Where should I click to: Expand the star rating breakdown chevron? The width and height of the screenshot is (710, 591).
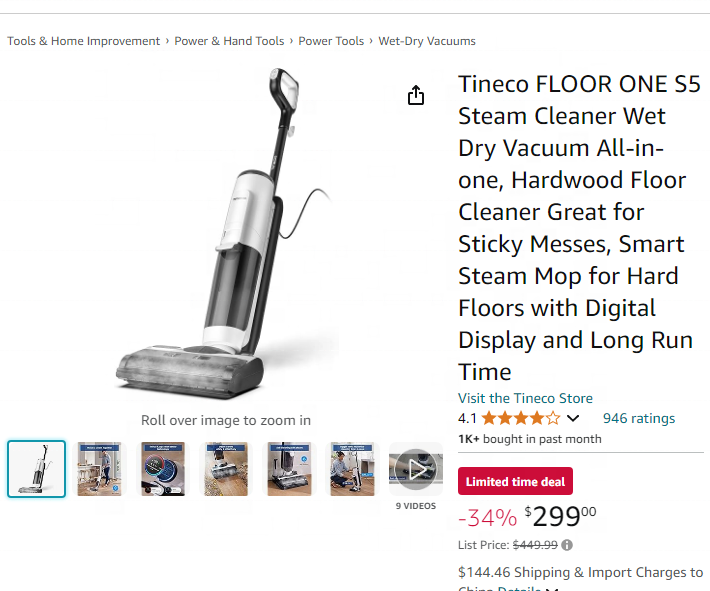pyautogui.click(x=573, y=418)
